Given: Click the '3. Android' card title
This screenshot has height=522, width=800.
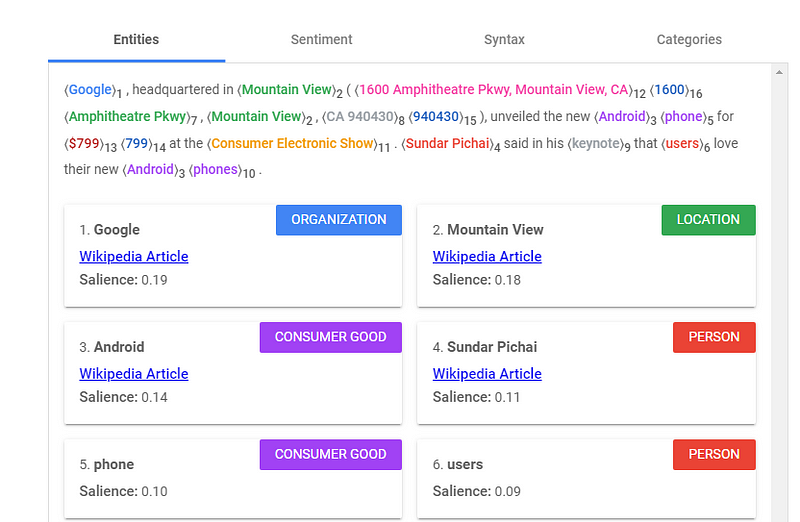Looking at the screenshot, I should [112, 347].
